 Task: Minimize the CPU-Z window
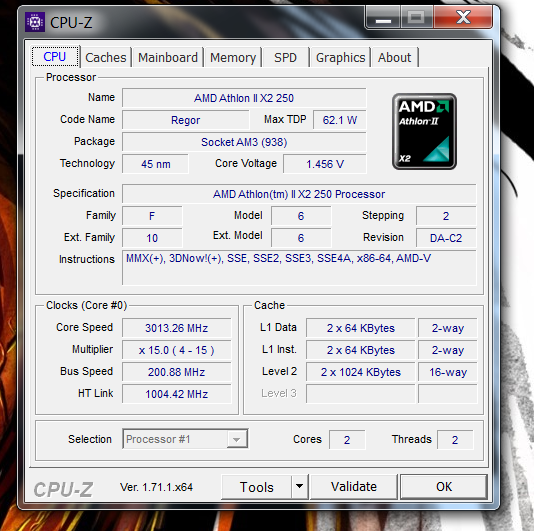(x=383, y=19)
